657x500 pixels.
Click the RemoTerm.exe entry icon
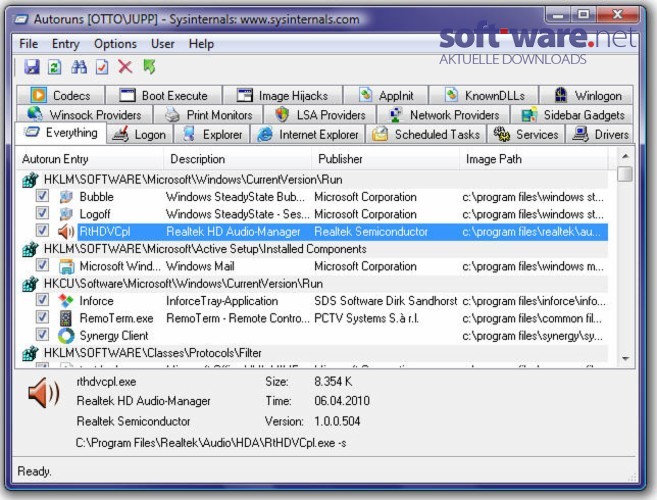click(66, 318)
